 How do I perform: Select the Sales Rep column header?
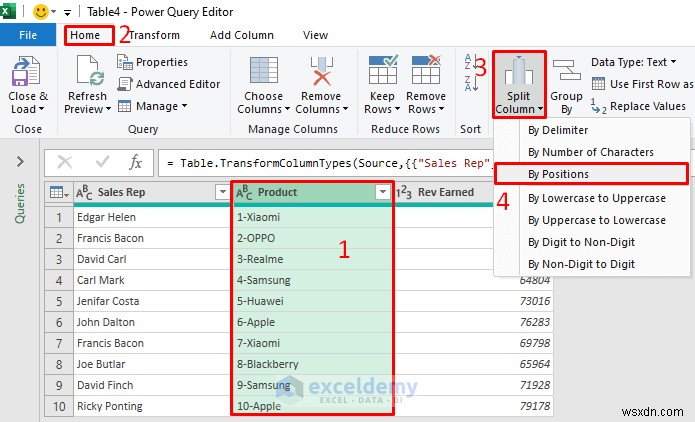(x=152, y=192)
